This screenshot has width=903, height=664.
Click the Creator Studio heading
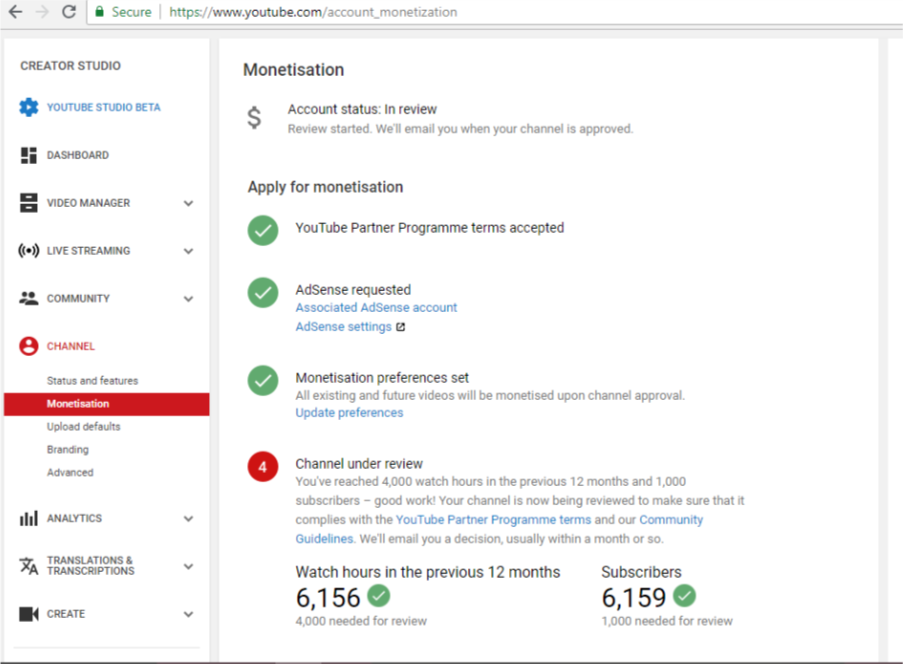tap(71, 66)
